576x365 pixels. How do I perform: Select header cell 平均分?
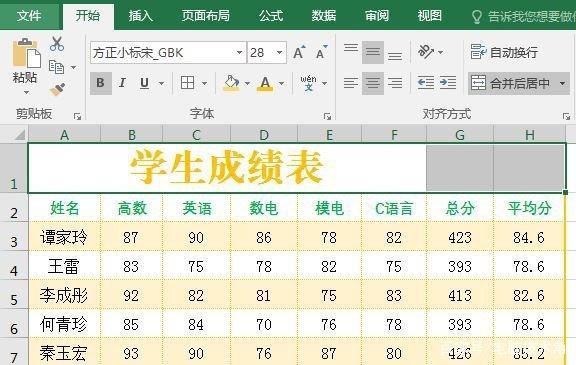(529, 208)
